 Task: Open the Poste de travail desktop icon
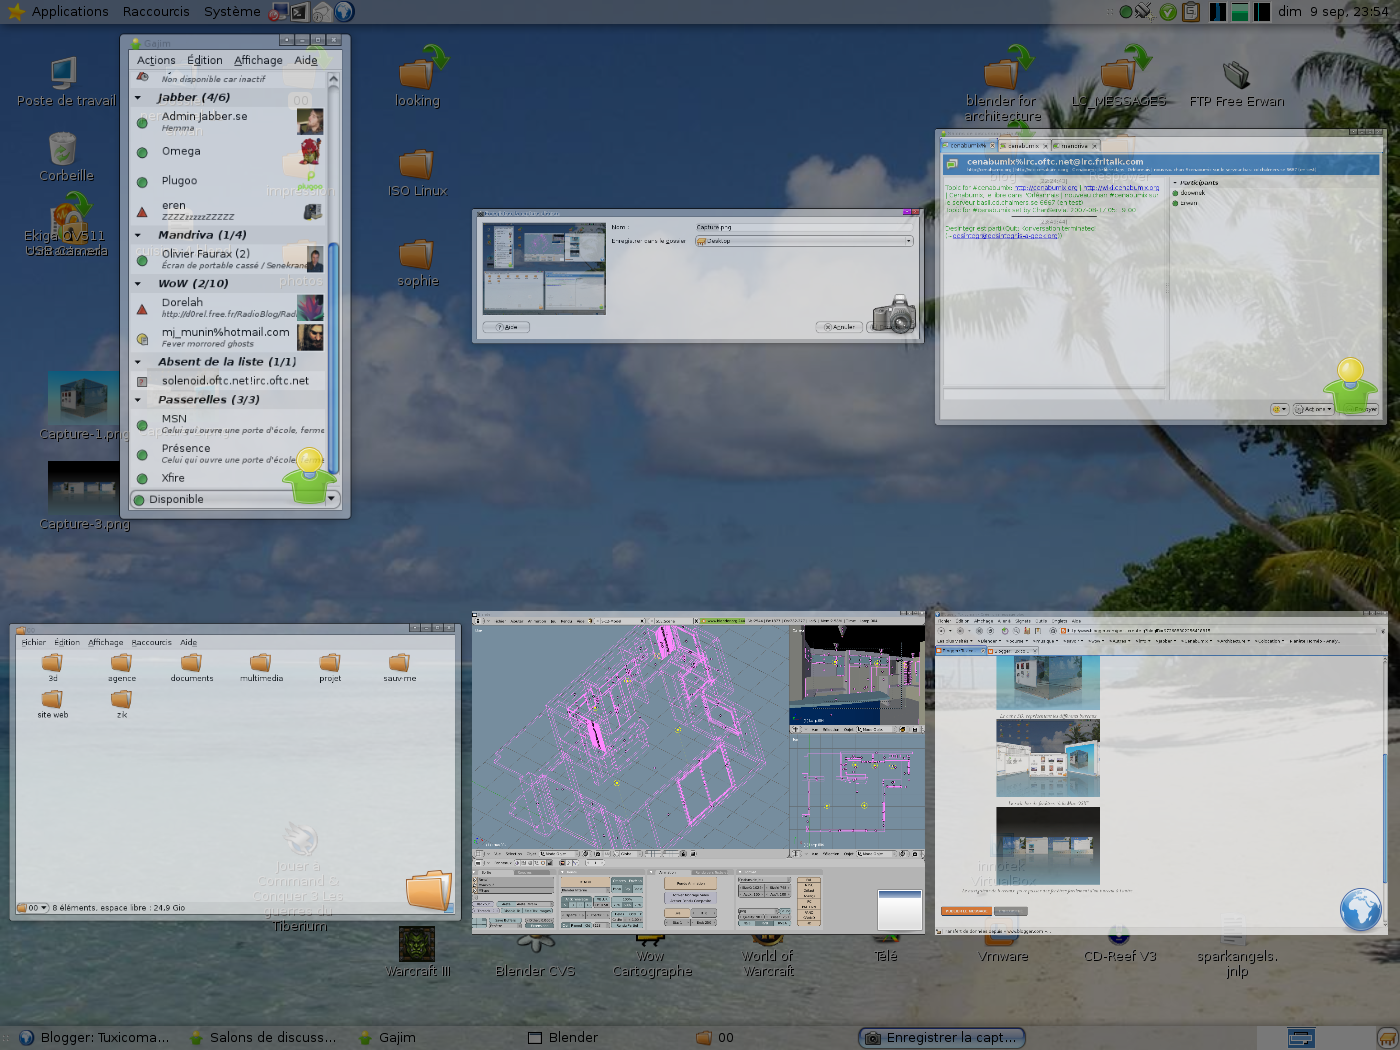pyautogui.click(x=64, y=80)
